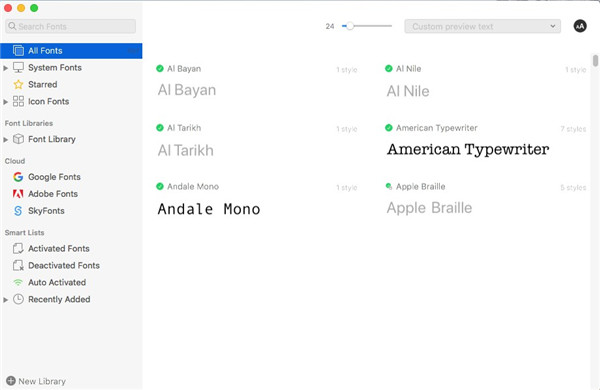Expand the Font Library tree
The width and height of the screenshot is (600, 390).
pos(5,140)
